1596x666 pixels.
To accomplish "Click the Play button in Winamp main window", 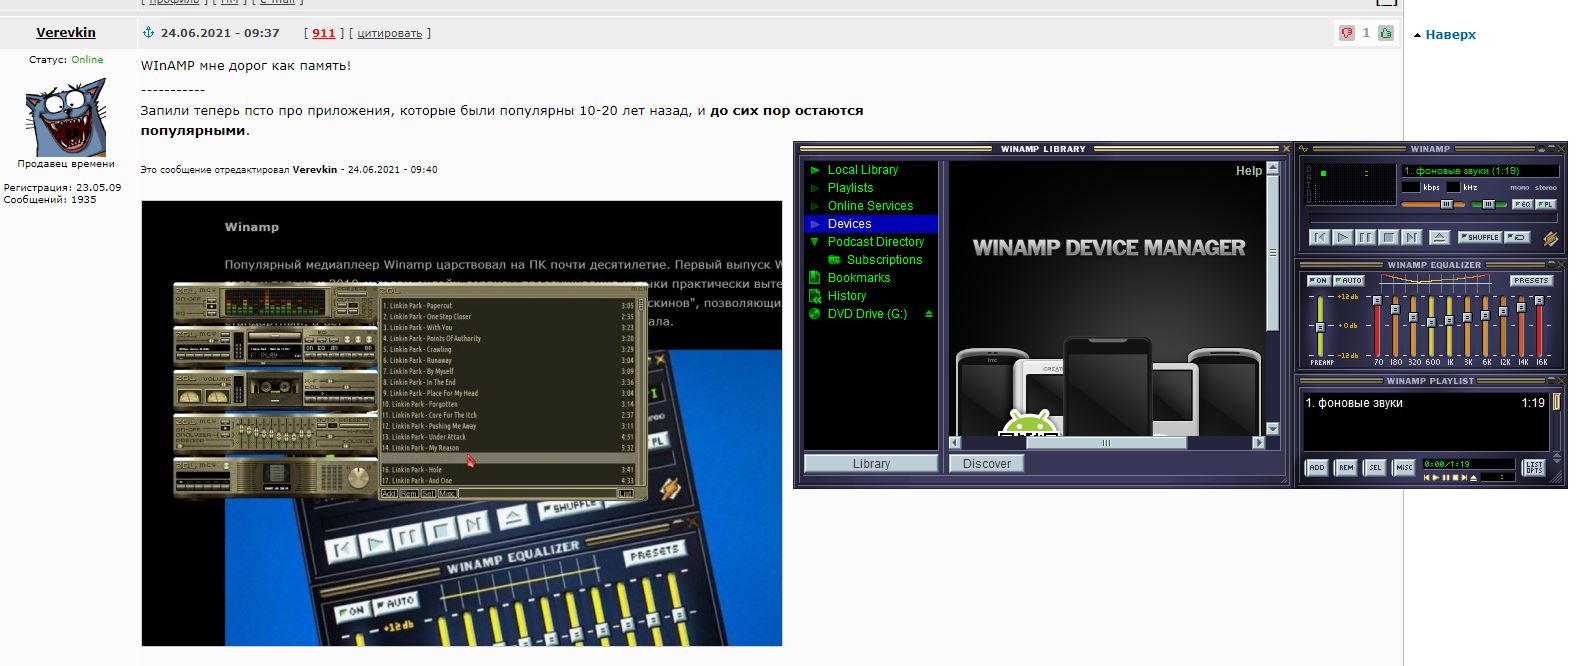I will (x=1343, y=237).
